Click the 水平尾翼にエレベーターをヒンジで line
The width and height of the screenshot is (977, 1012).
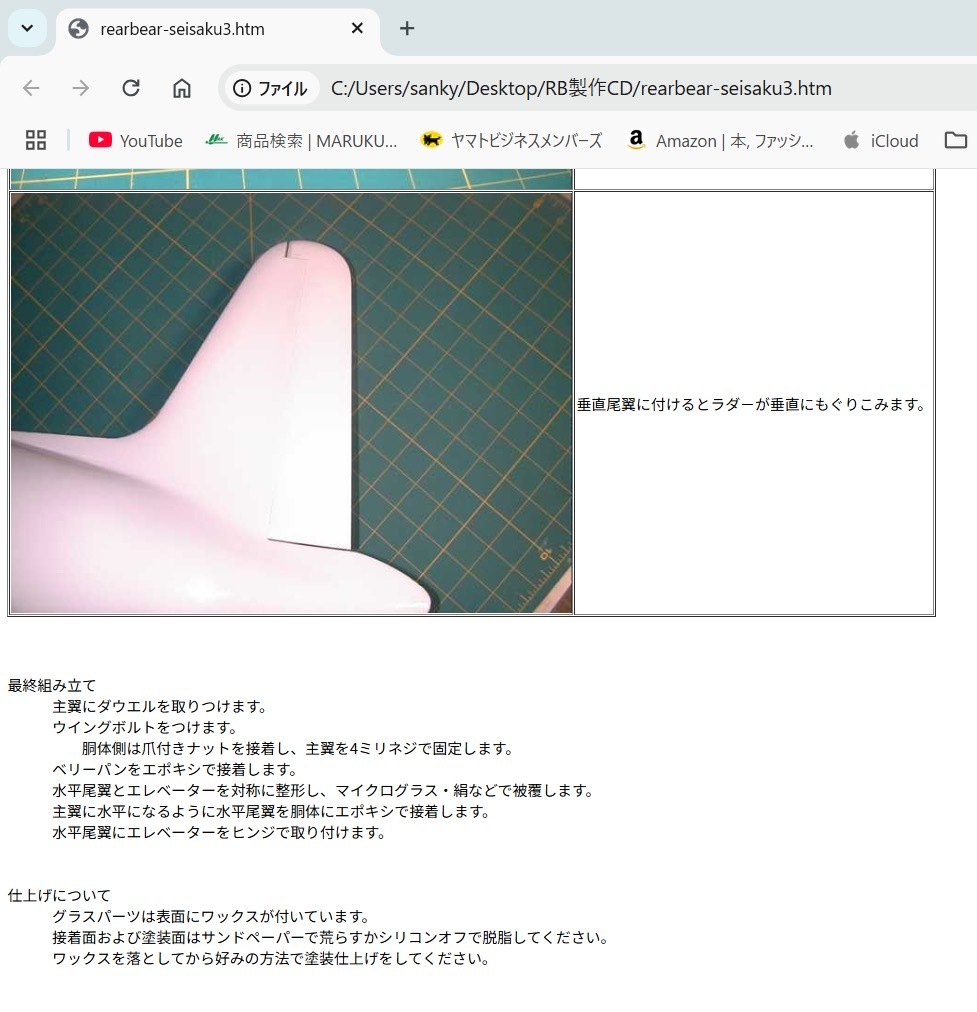(x=219, y=833)
